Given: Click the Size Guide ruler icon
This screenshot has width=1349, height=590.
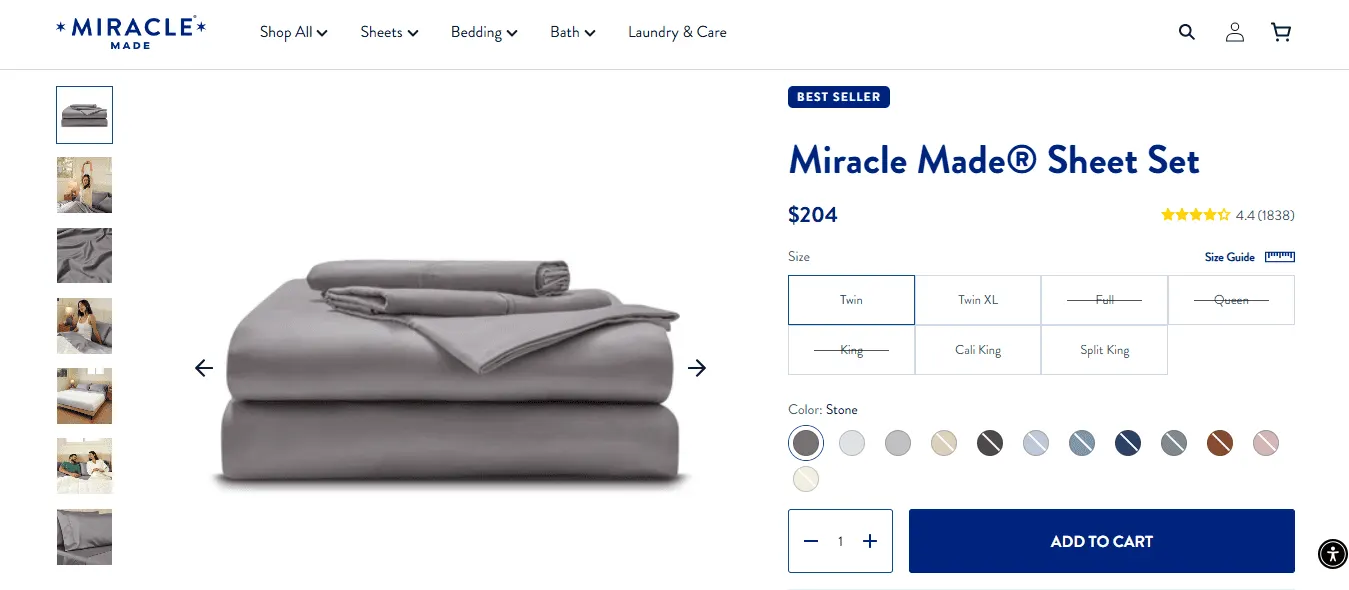Looking at the screenshot, I should pos(1280,257).
